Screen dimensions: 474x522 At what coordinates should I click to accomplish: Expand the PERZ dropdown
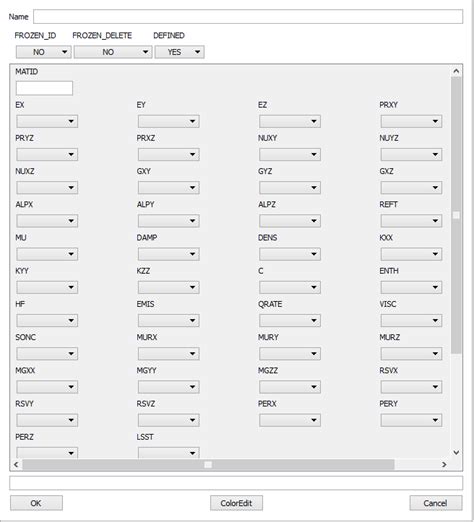point(47,453)
